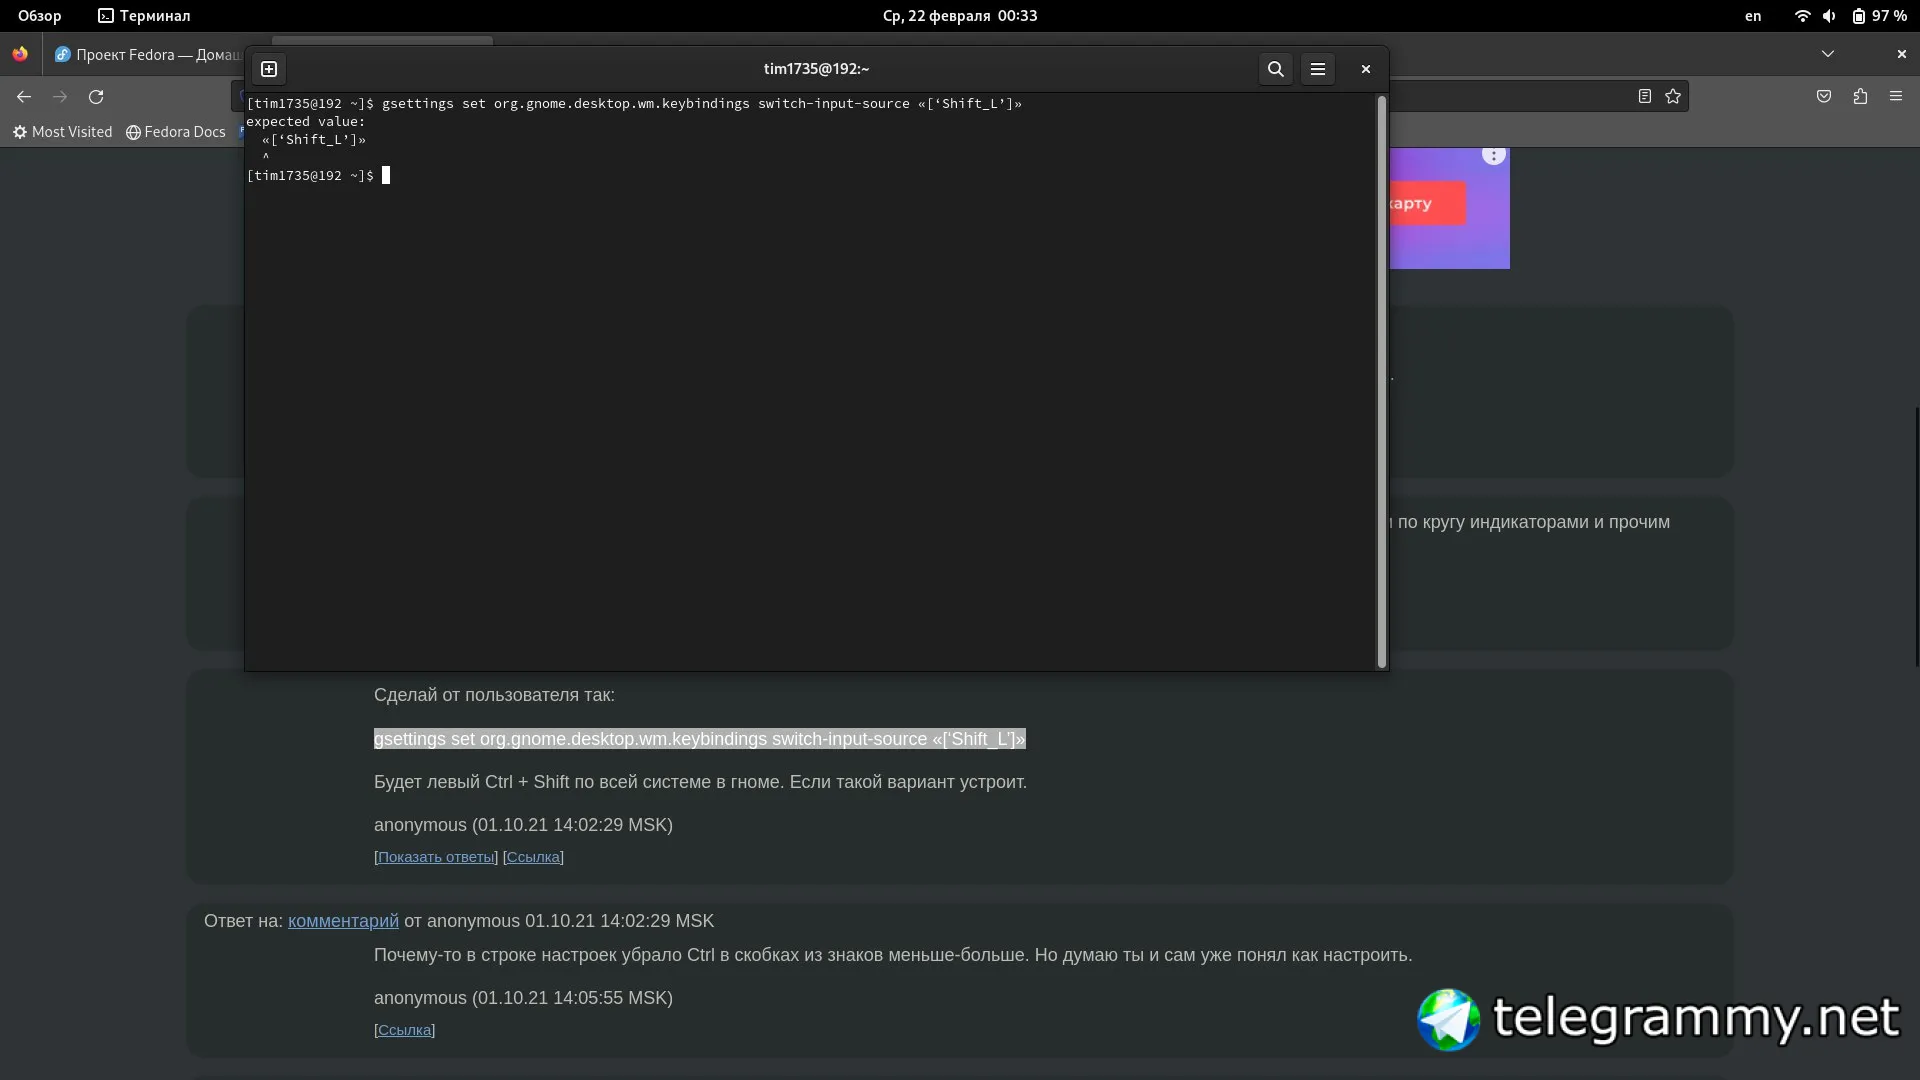Expand the Firefox list all tabs chevron

point(1828,54)
